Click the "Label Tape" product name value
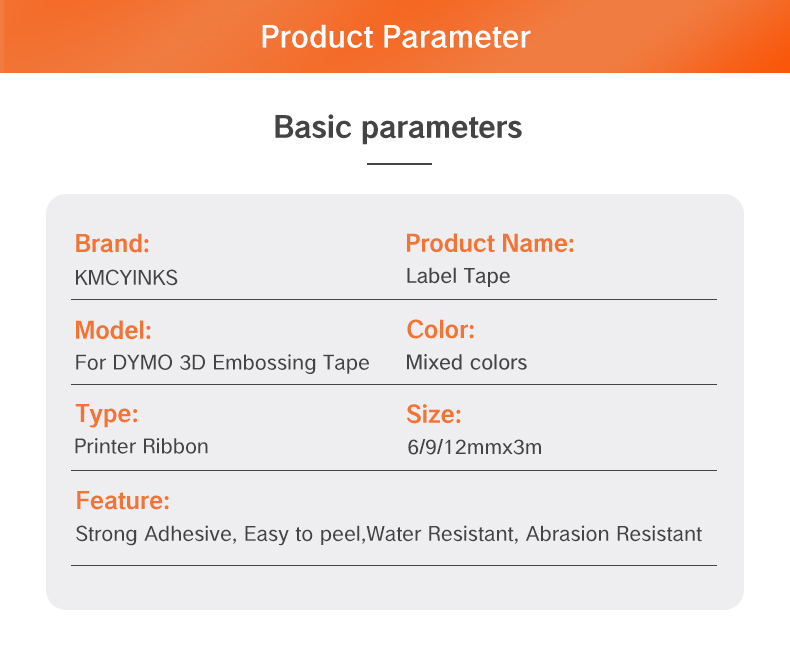 (457, 276)
